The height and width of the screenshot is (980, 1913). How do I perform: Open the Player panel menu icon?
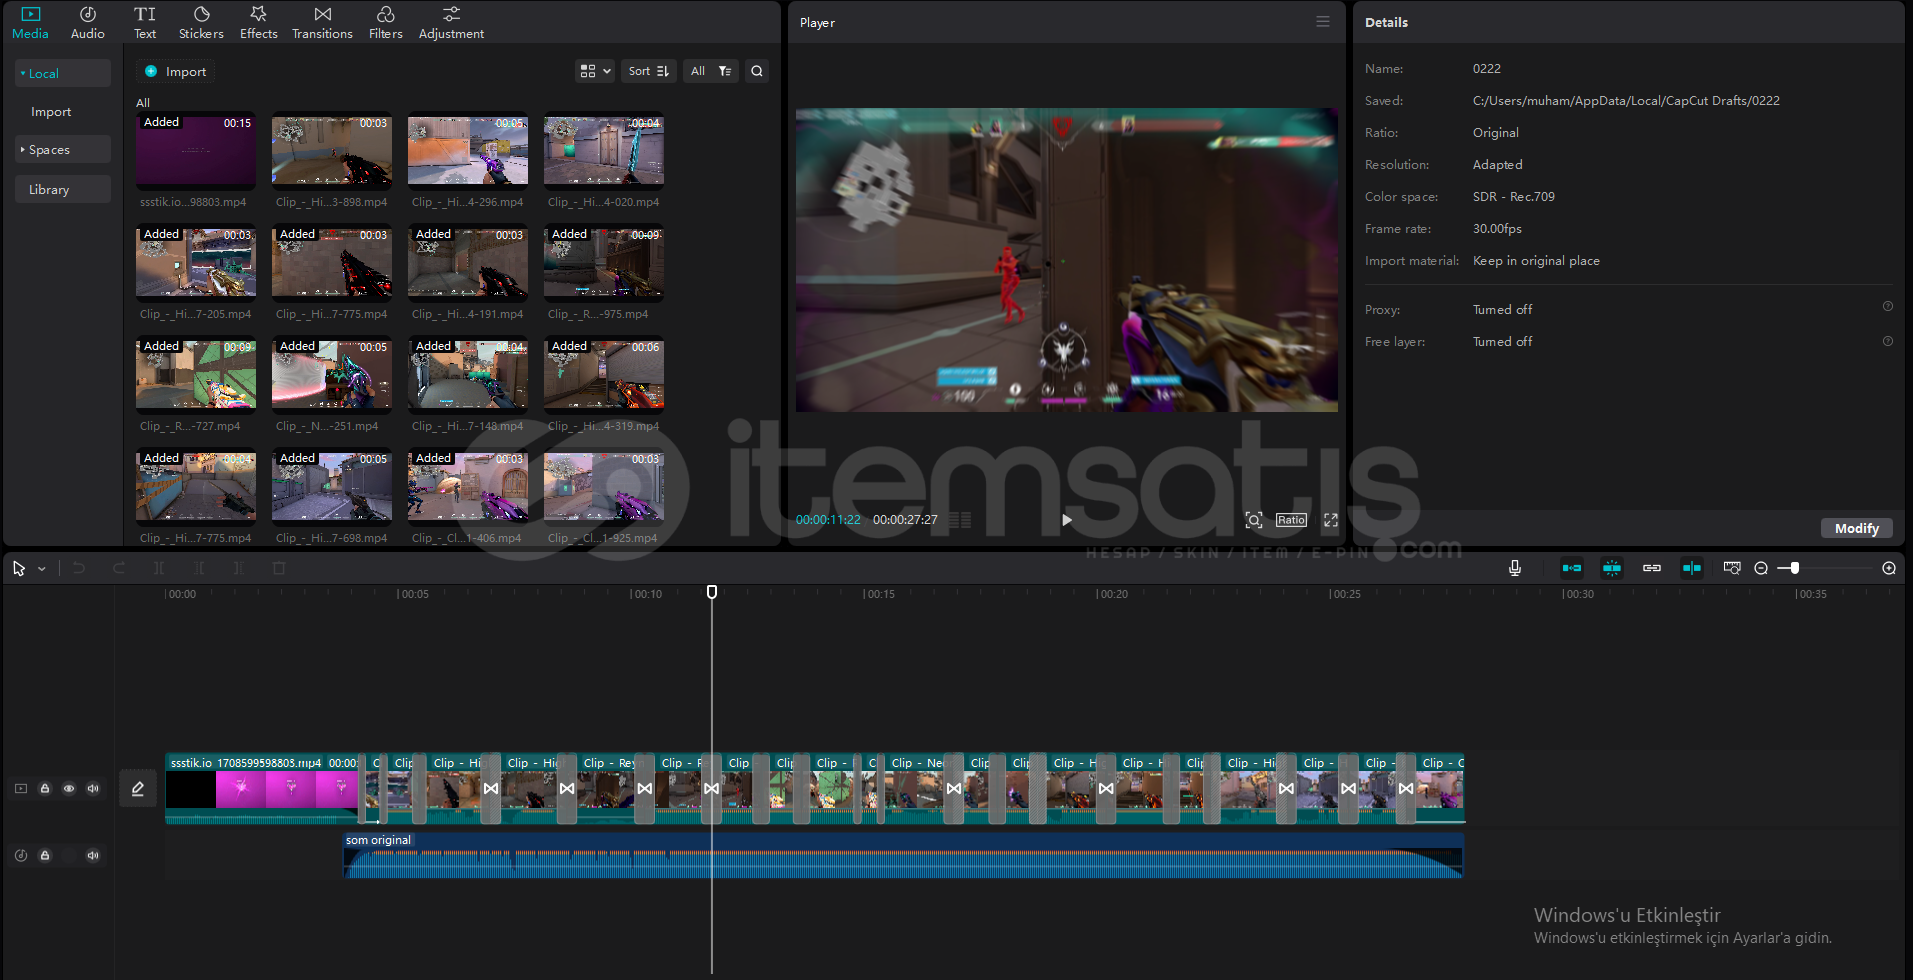click(1323, 22)
